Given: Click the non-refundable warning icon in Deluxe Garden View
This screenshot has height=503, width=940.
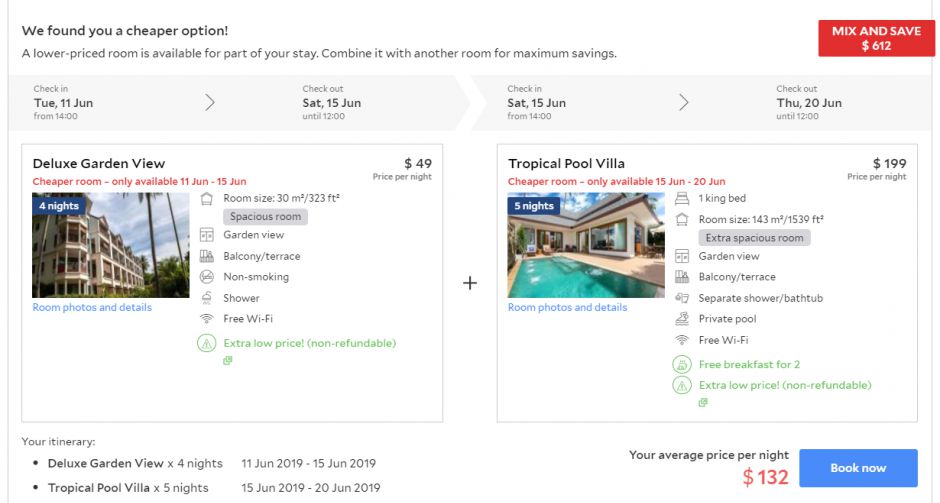Looking at the screenshot, I should click(x=207, y=343).
